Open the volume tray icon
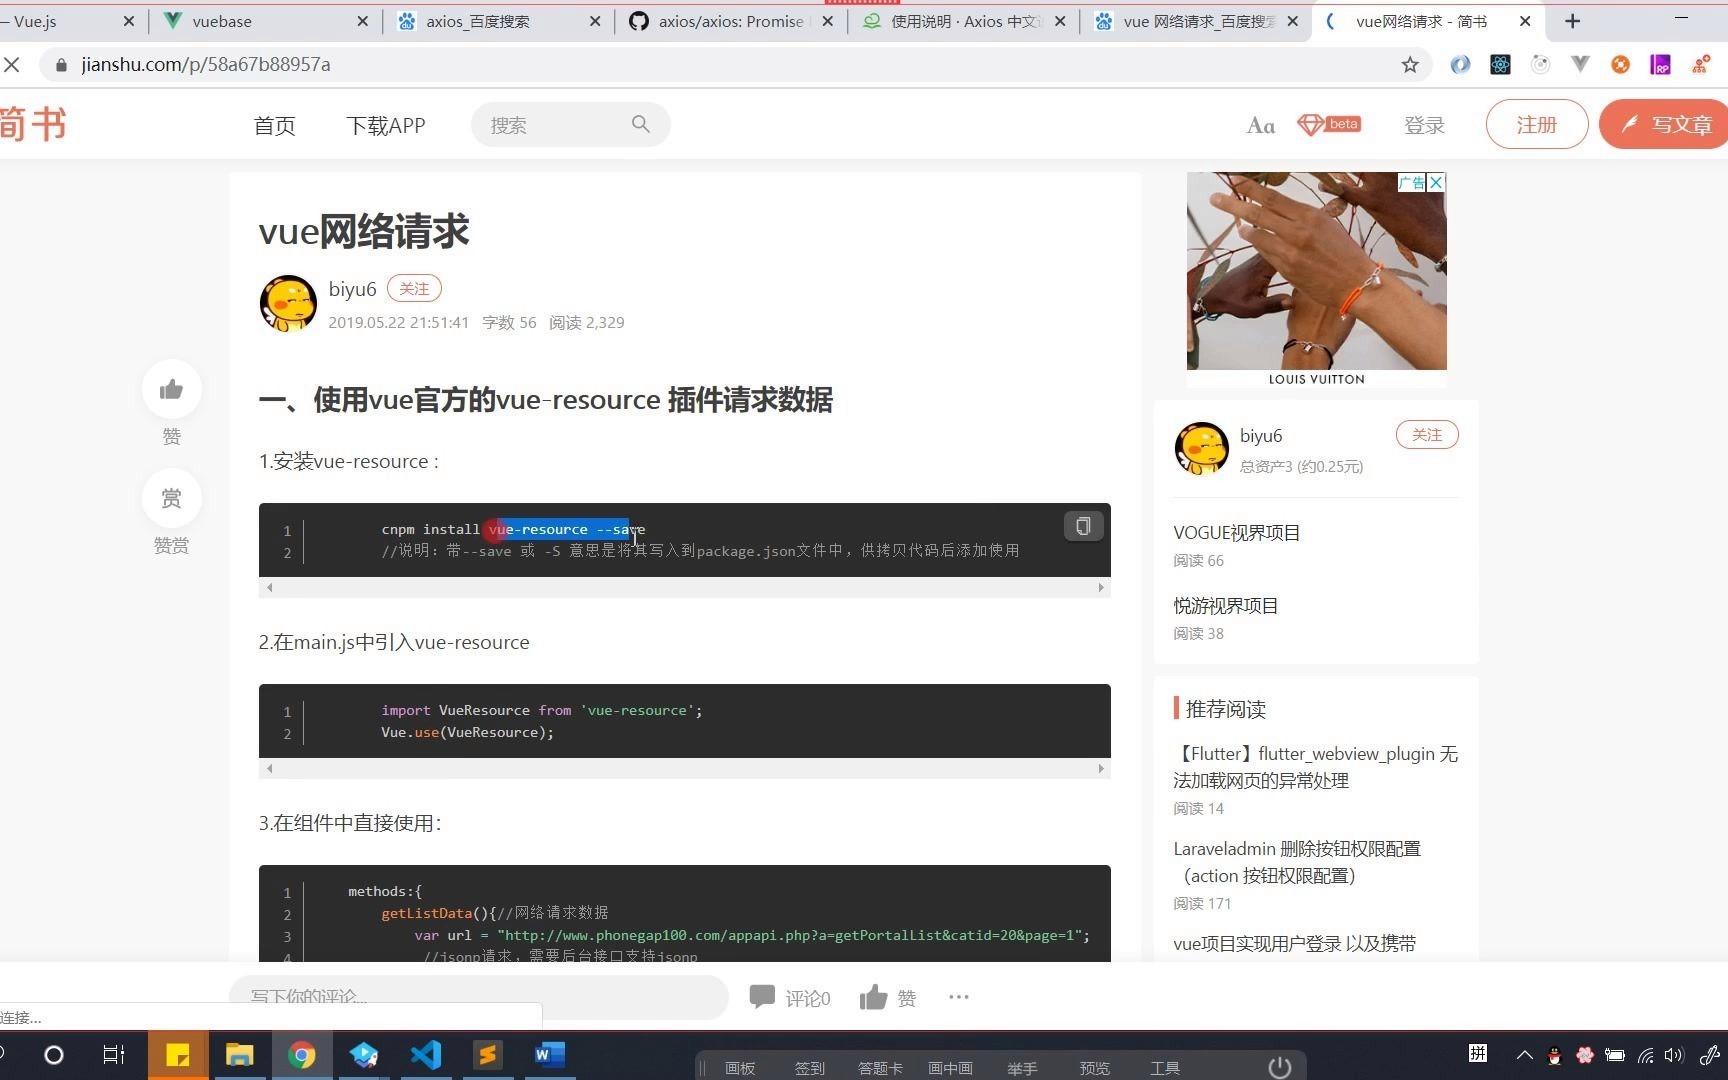 [x=1673, y=1055]
